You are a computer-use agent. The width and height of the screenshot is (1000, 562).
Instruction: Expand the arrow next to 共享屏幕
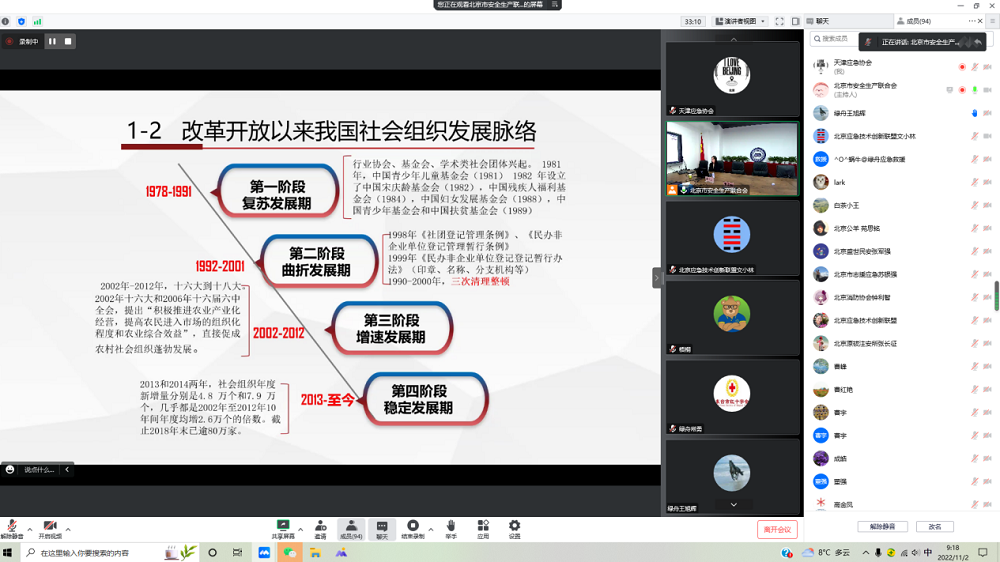[x=300, y=530]
